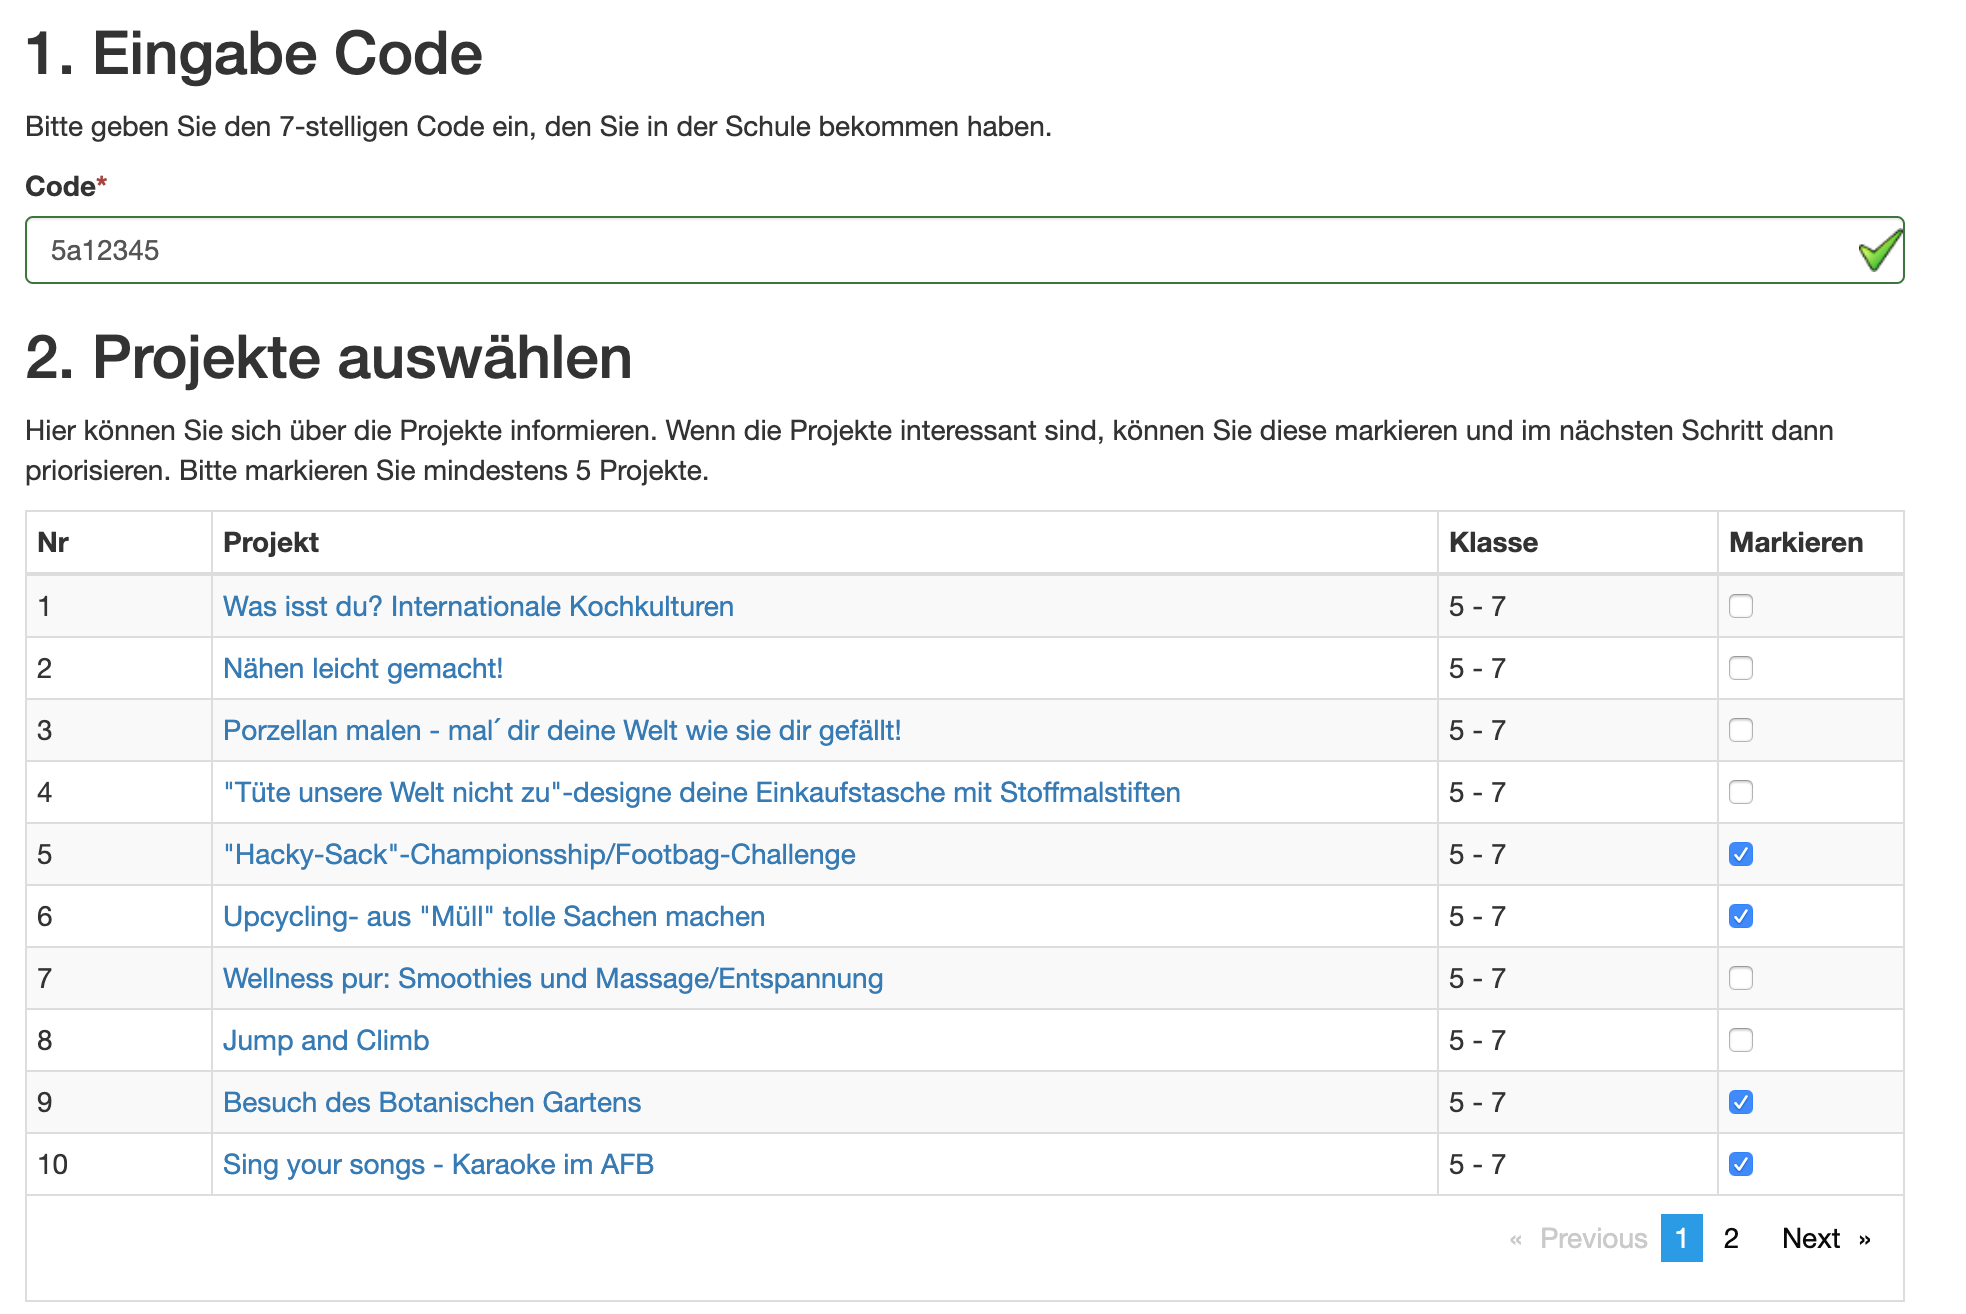Open the Porzellan malen project link
1966x1314 pixels.
(562, 730)
